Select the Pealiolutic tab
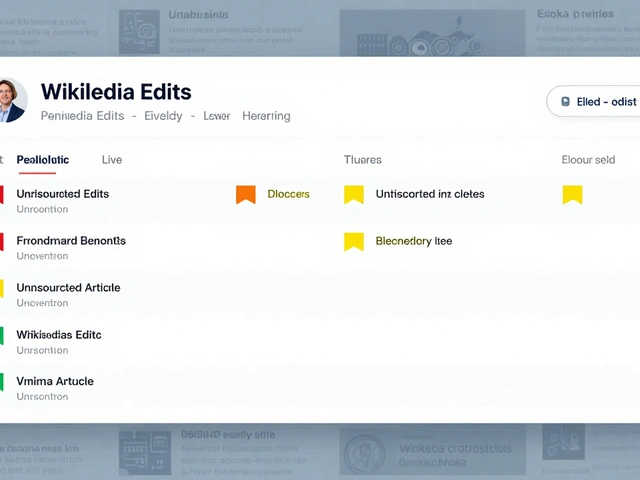The height and width of the screenshot is (480, 640). pyautogui.click(x=42, y=160)
